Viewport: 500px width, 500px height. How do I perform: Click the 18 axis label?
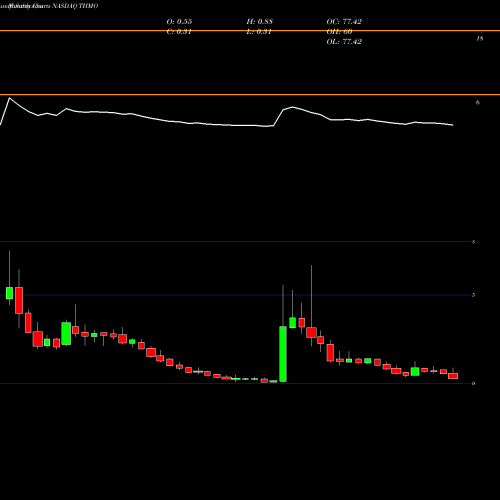[x=480, y=39]
